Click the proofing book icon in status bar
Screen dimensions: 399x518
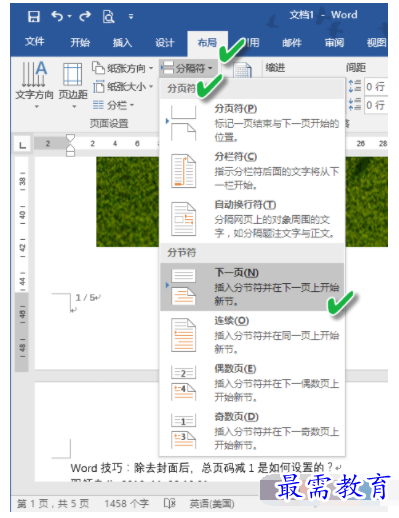[x=170, y=503]
